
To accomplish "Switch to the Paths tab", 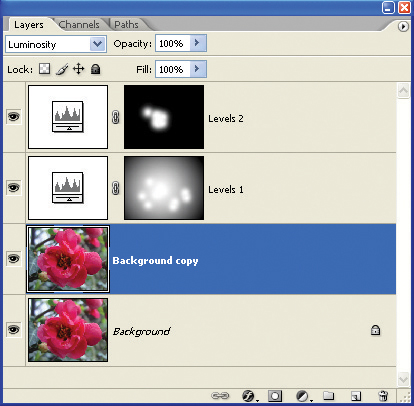I will pyautogui.click(x=126, y=25).
